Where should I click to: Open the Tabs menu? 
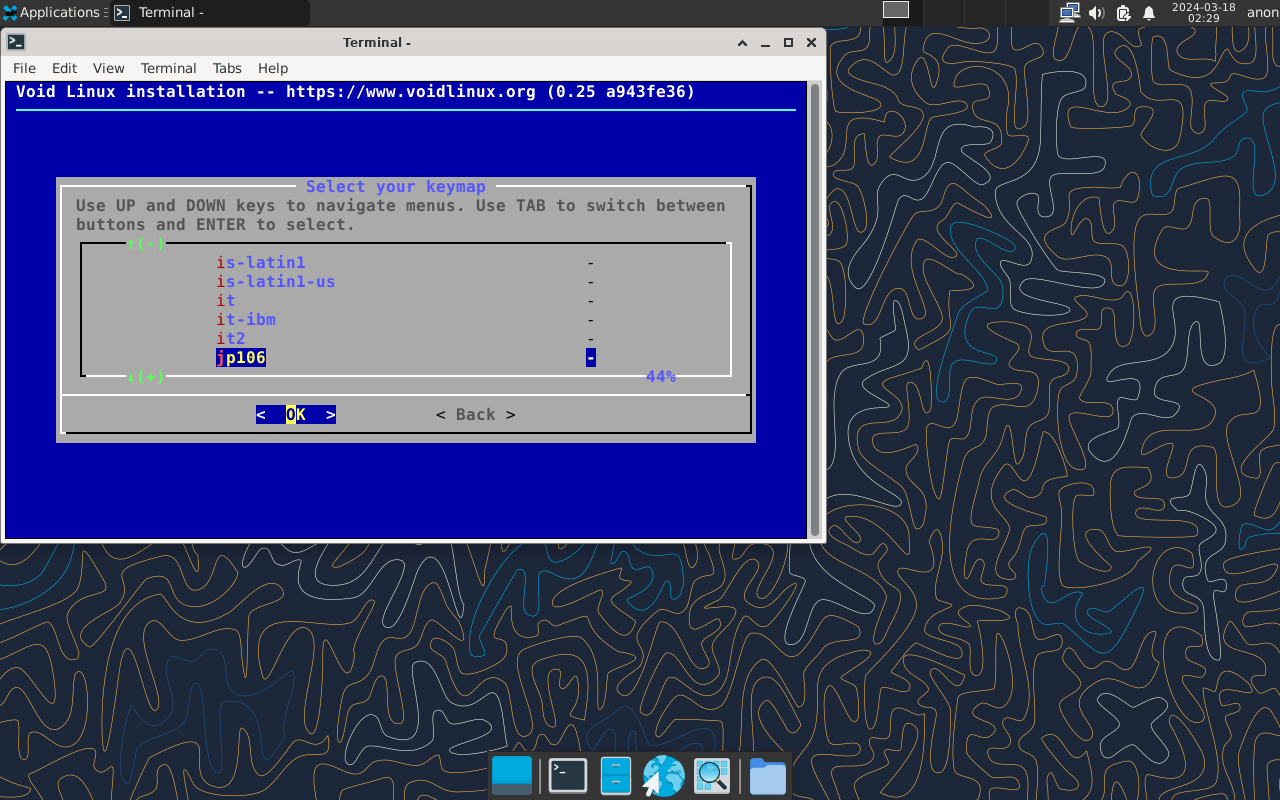pos(227,68)
